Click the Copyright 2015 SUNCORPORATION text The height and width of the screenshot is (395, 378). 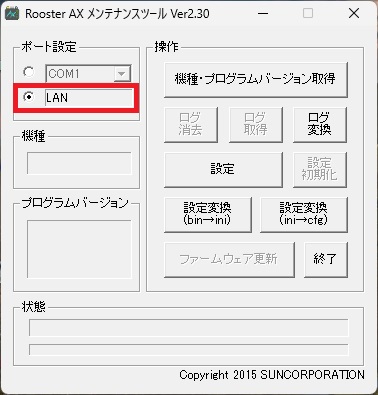272,375
